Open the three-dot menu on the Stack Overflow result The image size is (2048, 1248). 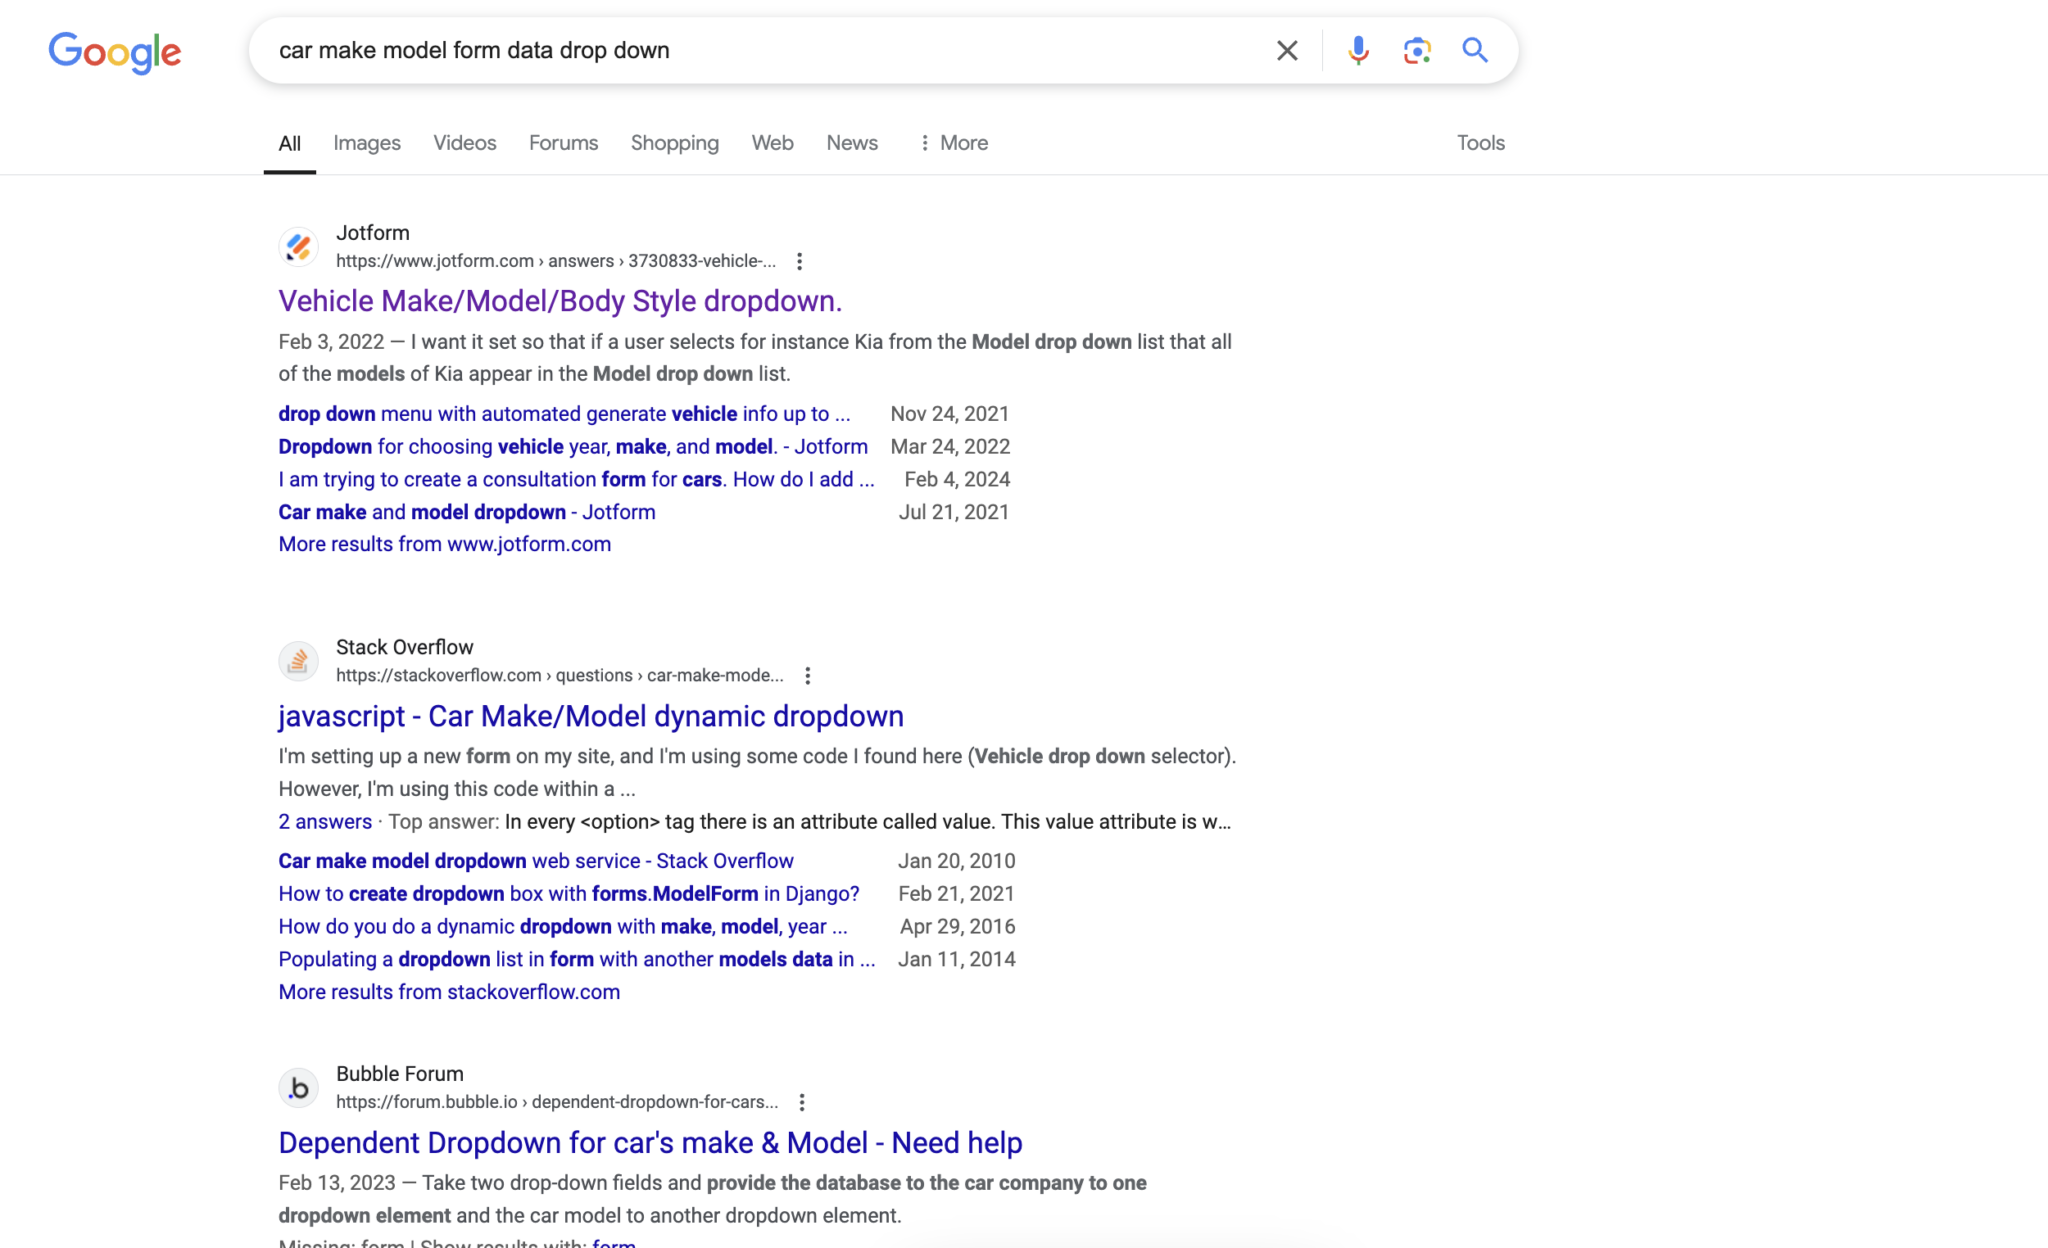(808, 675)
